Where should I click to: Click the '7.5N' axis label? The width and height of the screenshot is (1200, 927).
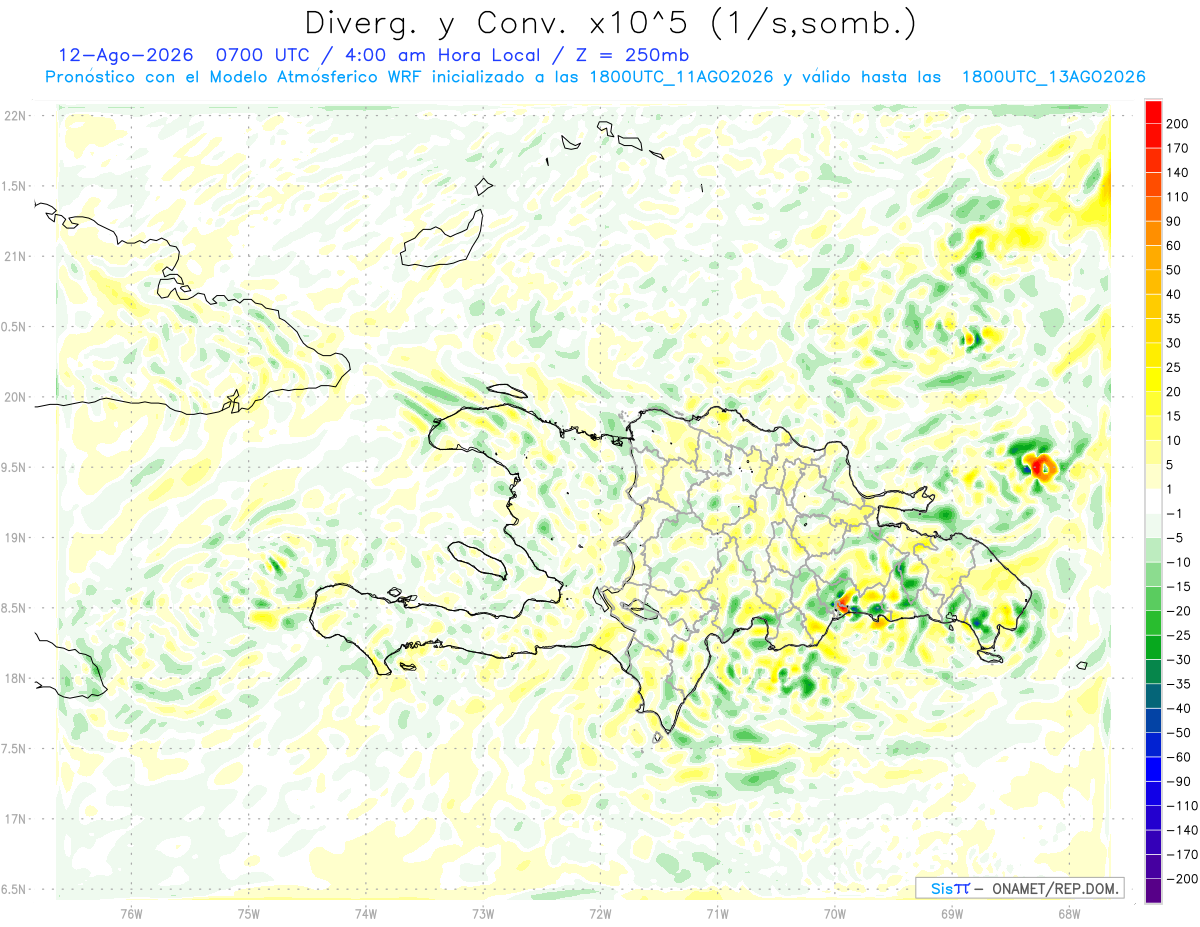(x=15, y=749)
